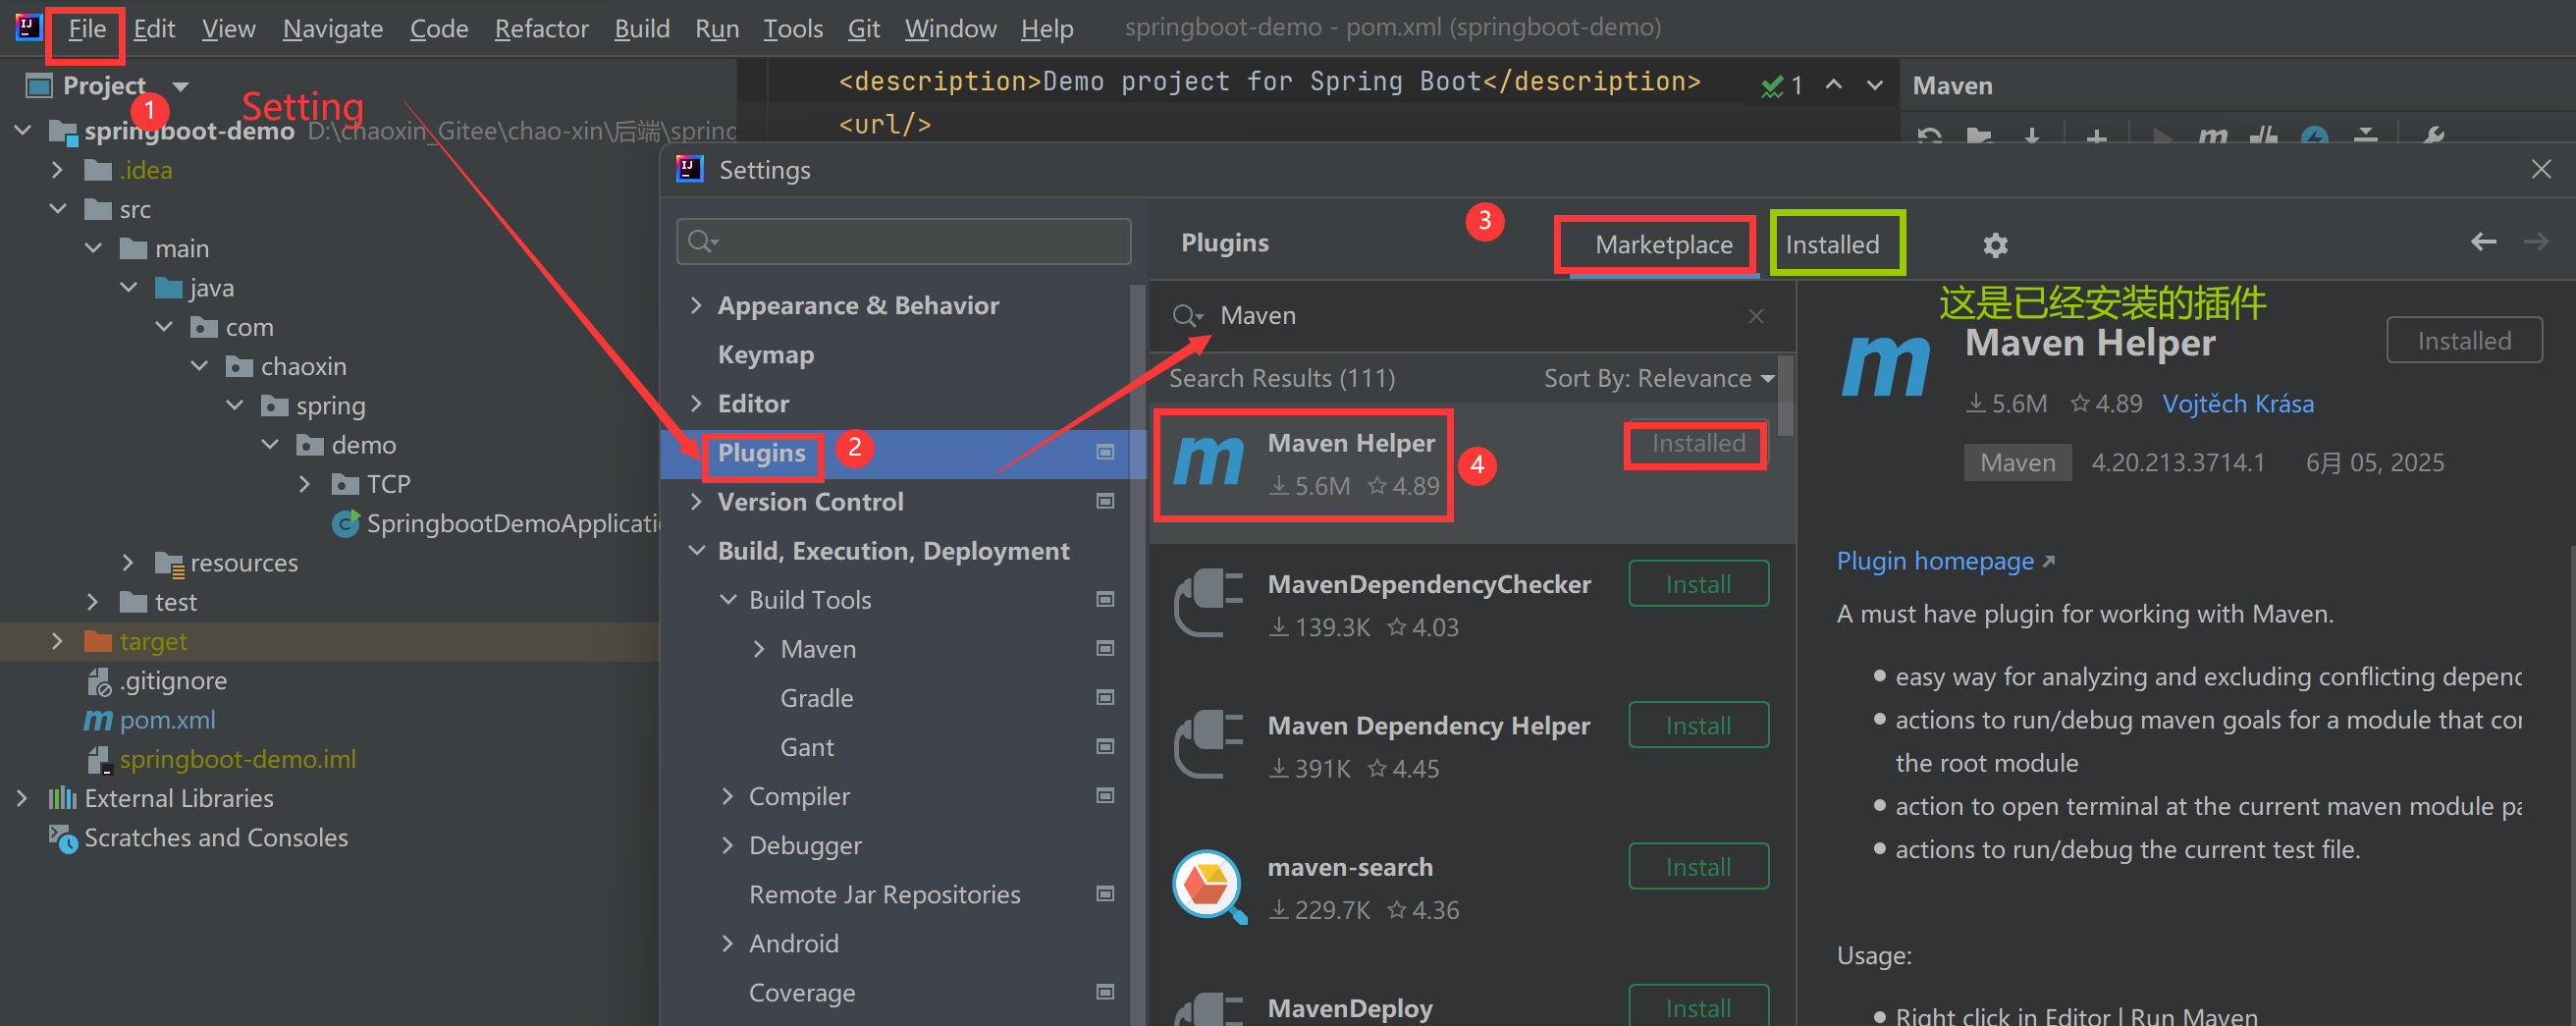
Task: Click the maven-search plugin icon
Action: point(1209,886)
